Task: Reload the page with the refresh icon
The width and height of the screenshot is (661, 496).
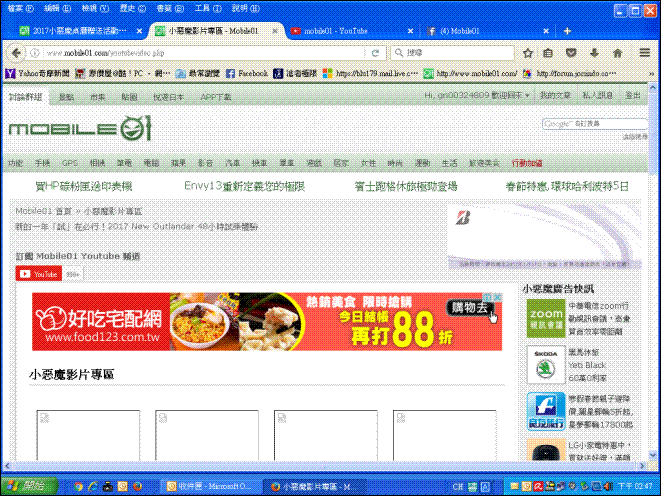Action: [375, 53]
